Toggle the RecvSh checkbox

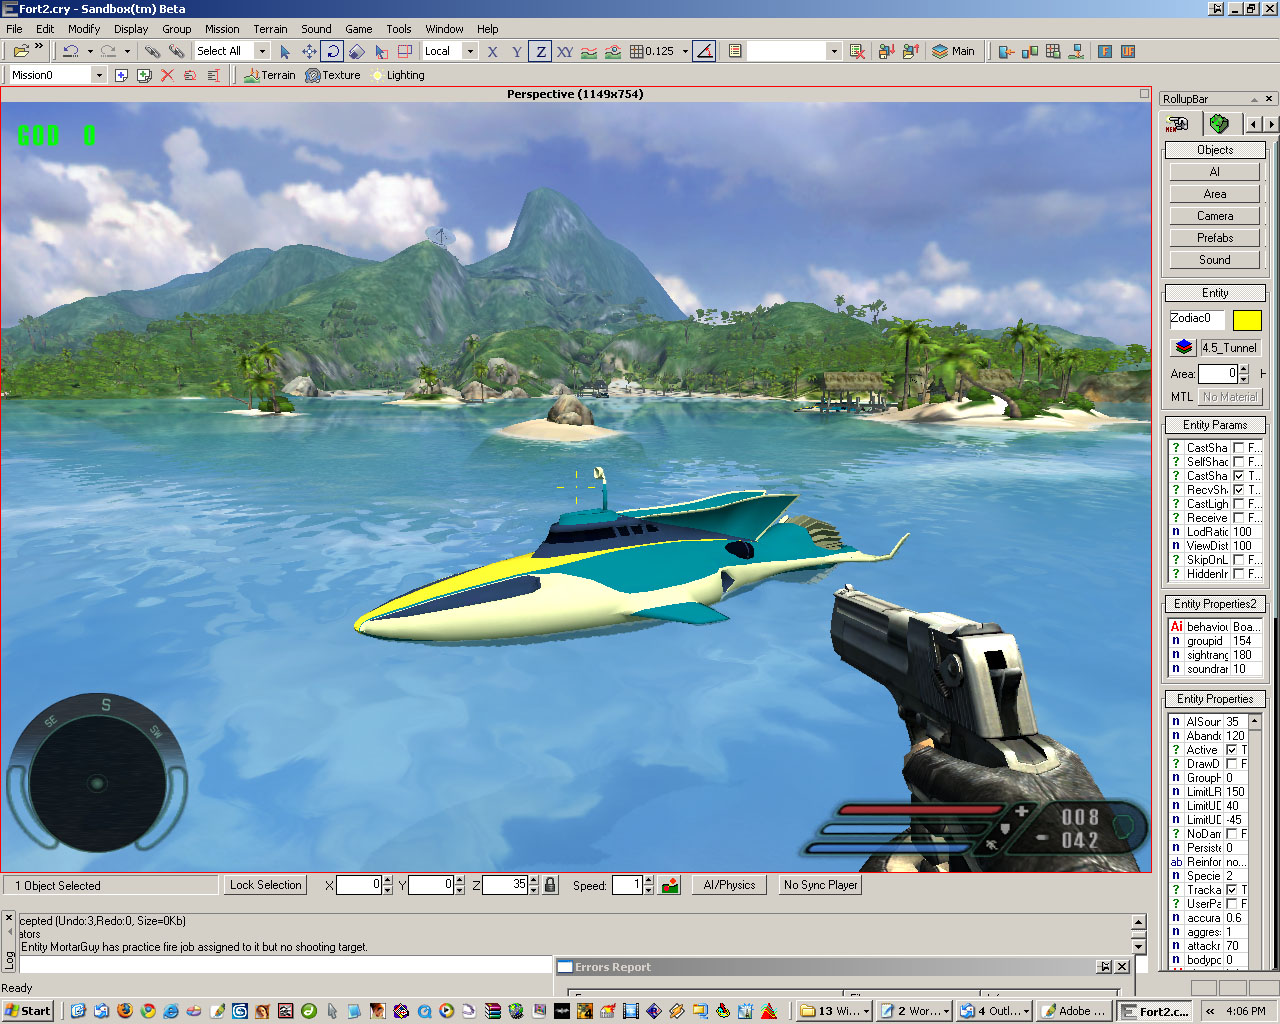click(x=1238, y=490)
